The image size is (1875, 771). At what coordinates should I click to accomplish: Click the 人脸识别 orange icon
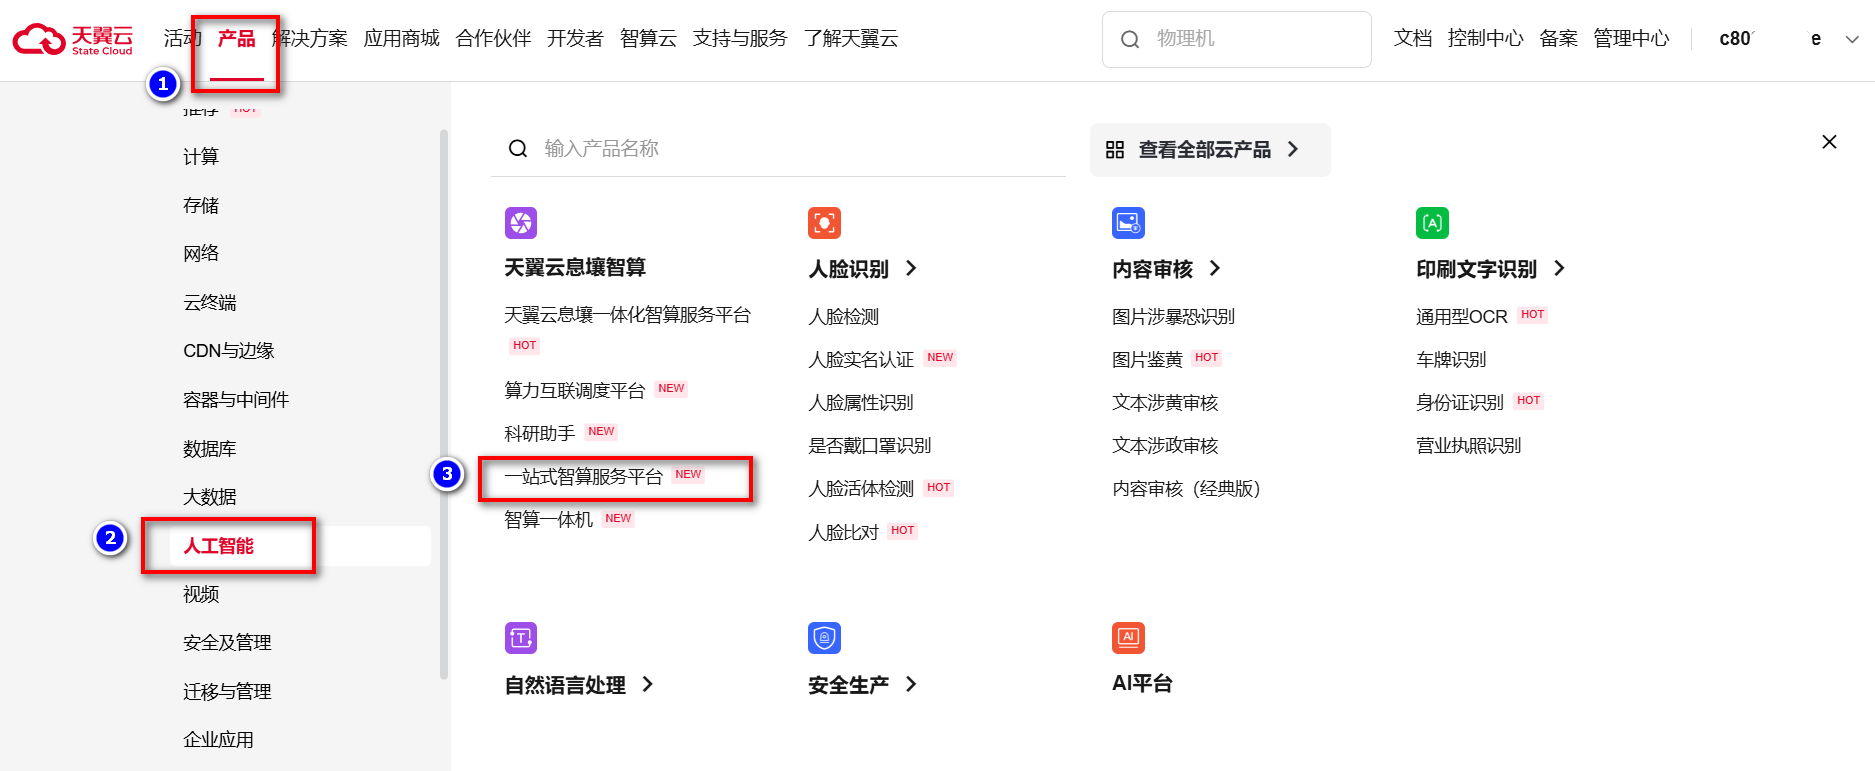[825, 223]
